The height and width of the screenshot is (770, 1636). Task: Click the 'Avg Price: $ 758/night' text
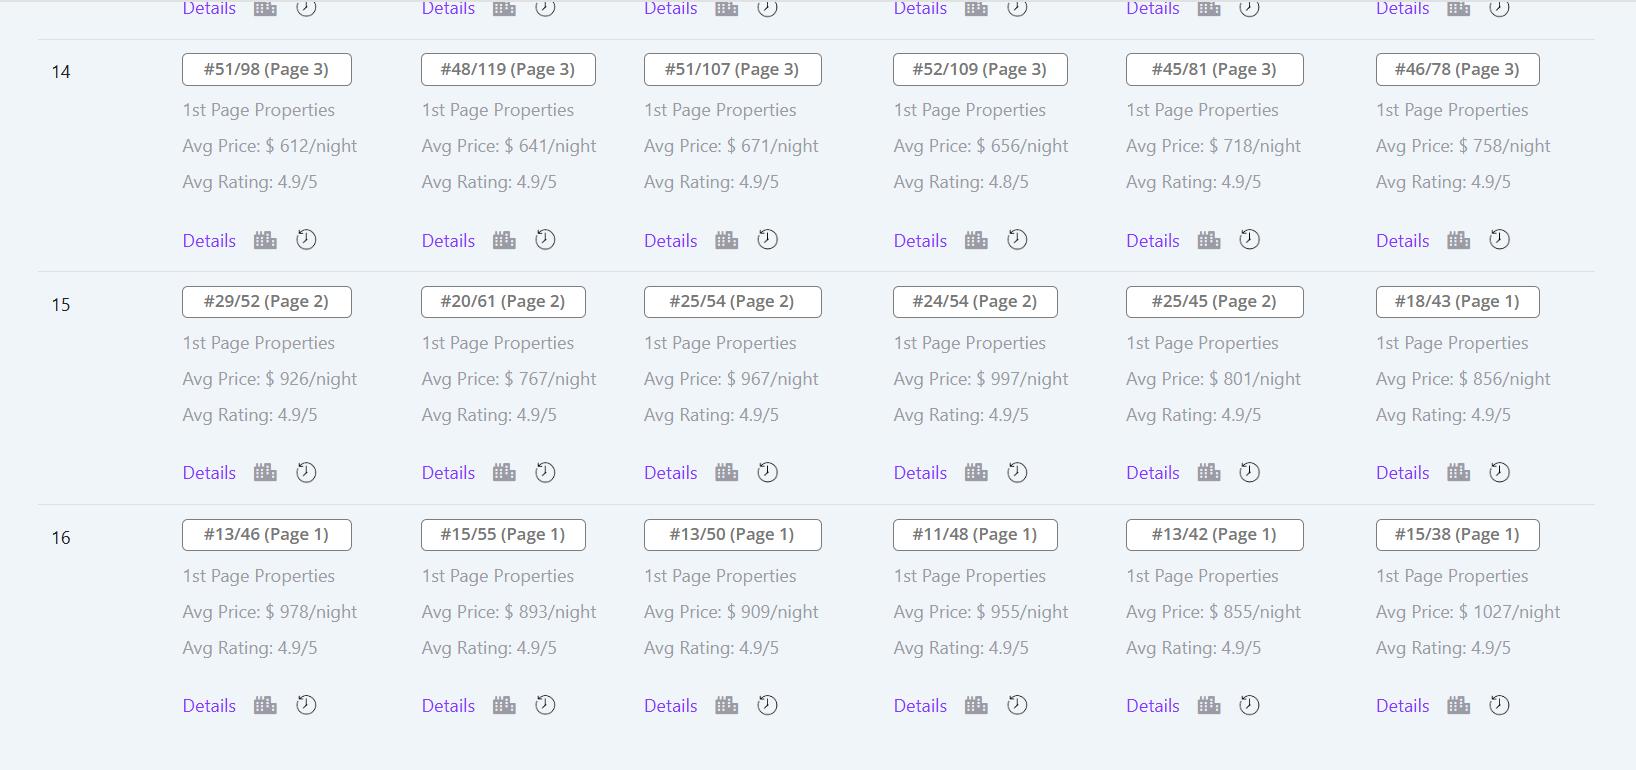pyautogui.click(x=1463, y=146)
